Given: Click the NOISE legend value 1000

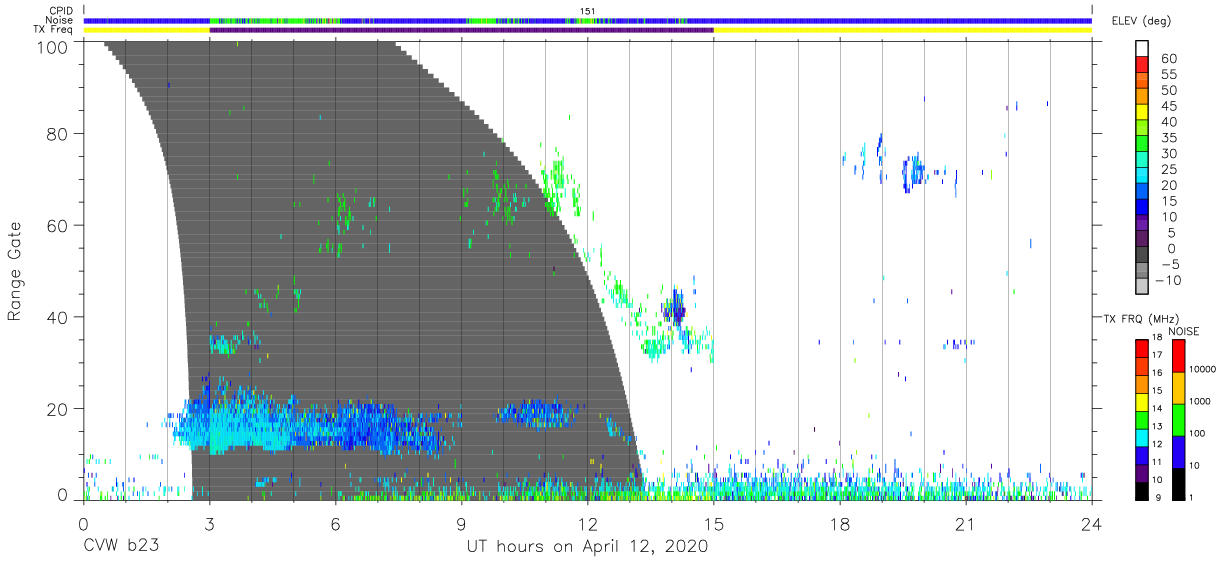Looking at the screenshot, I should pyautogui.click(x=1200, y=403).
